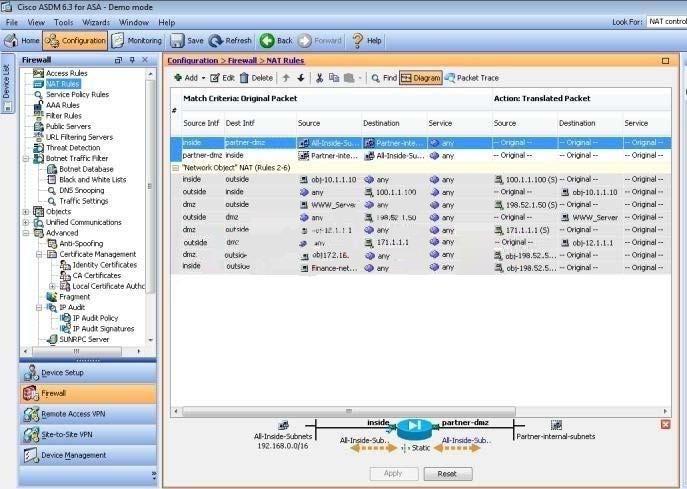Open Device Management panel
The image size is (687, 489).
tap(88, 455)
